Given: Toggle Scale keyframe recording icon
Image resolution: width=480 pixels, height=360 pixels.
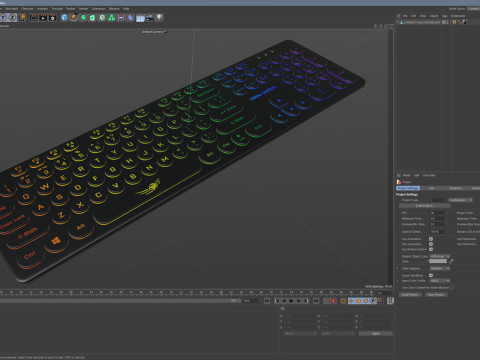Looking at the screenshot, I should [x=358, y=301].
